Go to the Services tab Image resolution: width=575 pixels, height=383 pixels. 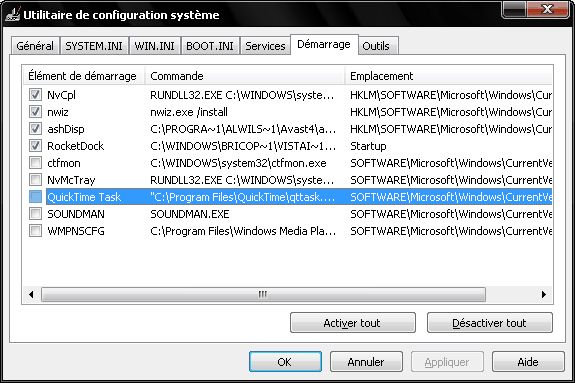coord(265,46)
